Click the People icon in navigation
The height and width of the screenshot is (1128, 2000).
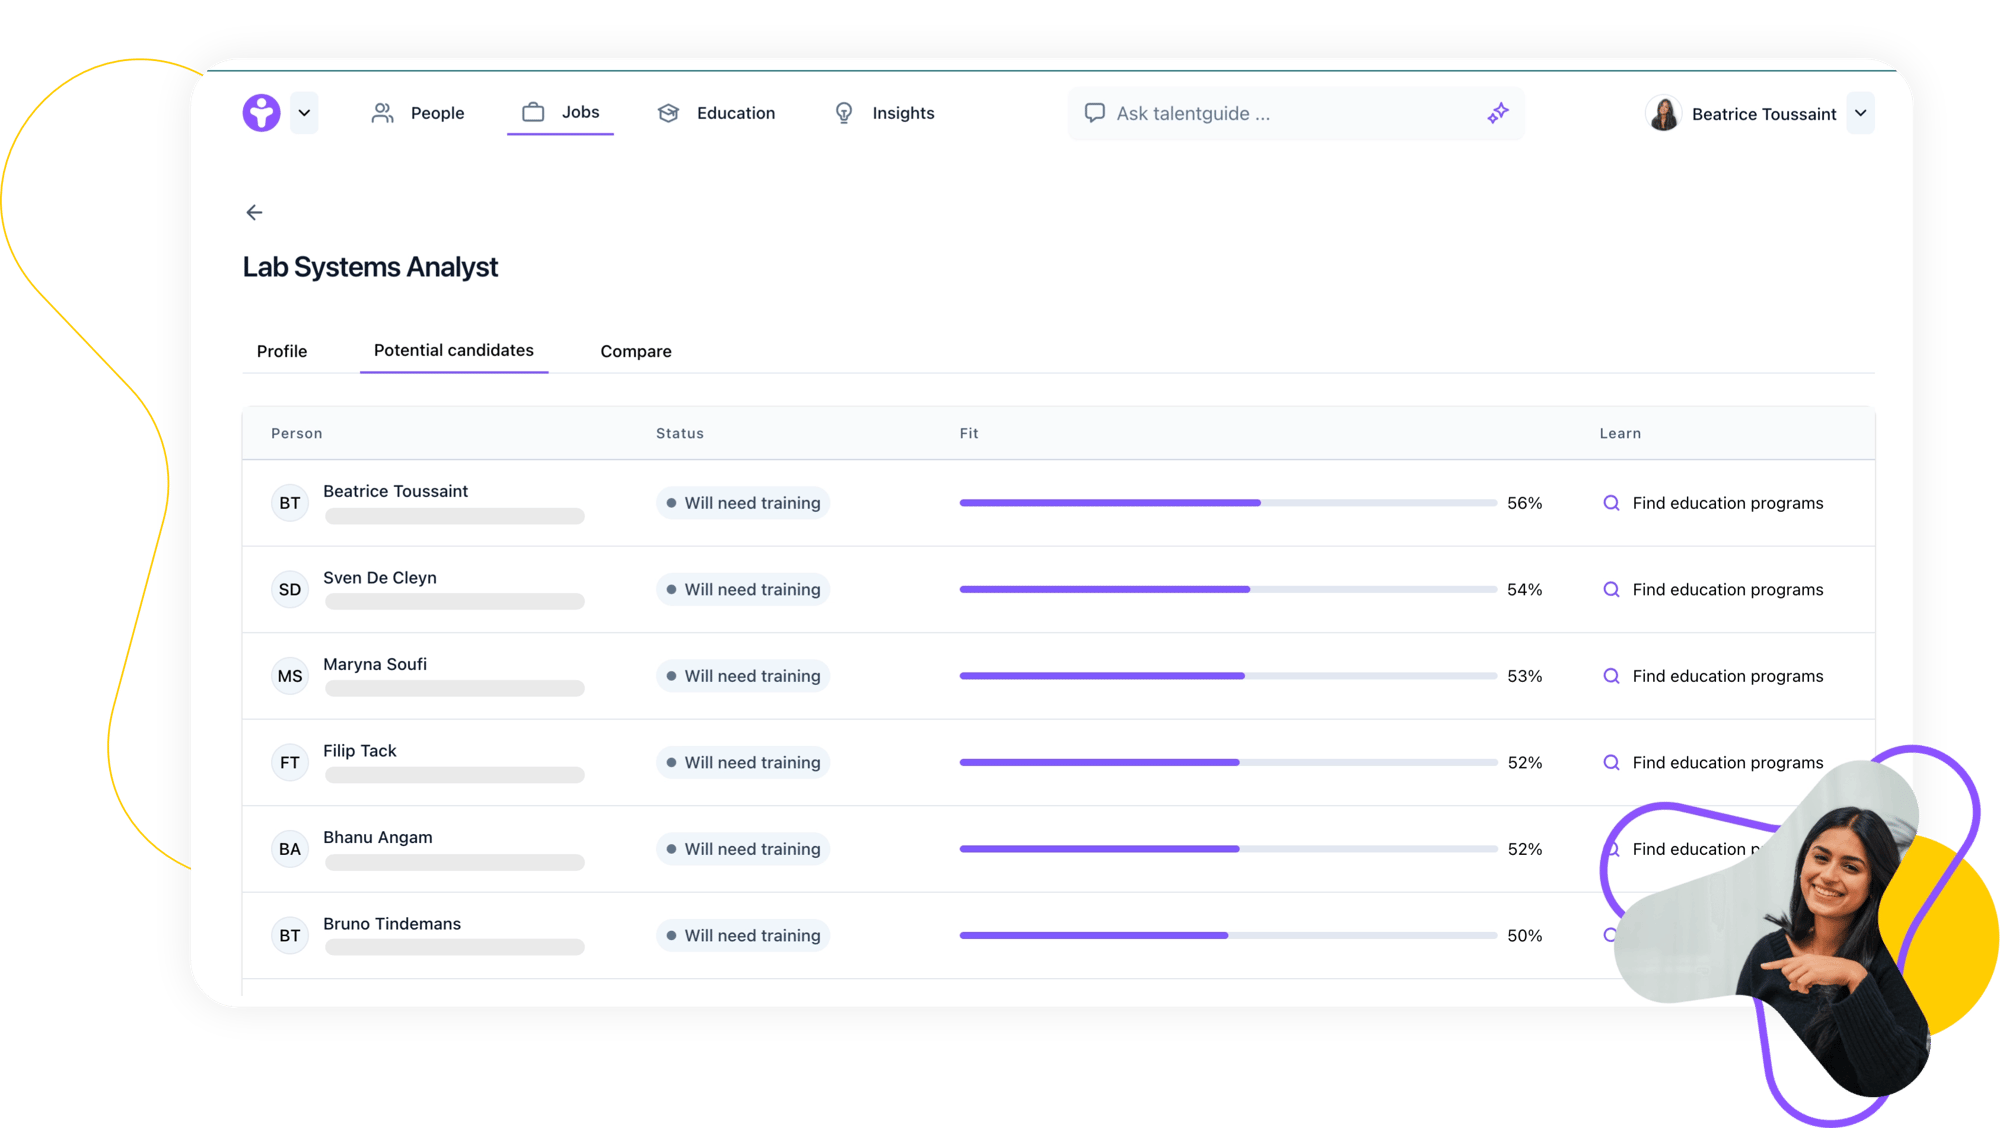(x=382, y=113)
